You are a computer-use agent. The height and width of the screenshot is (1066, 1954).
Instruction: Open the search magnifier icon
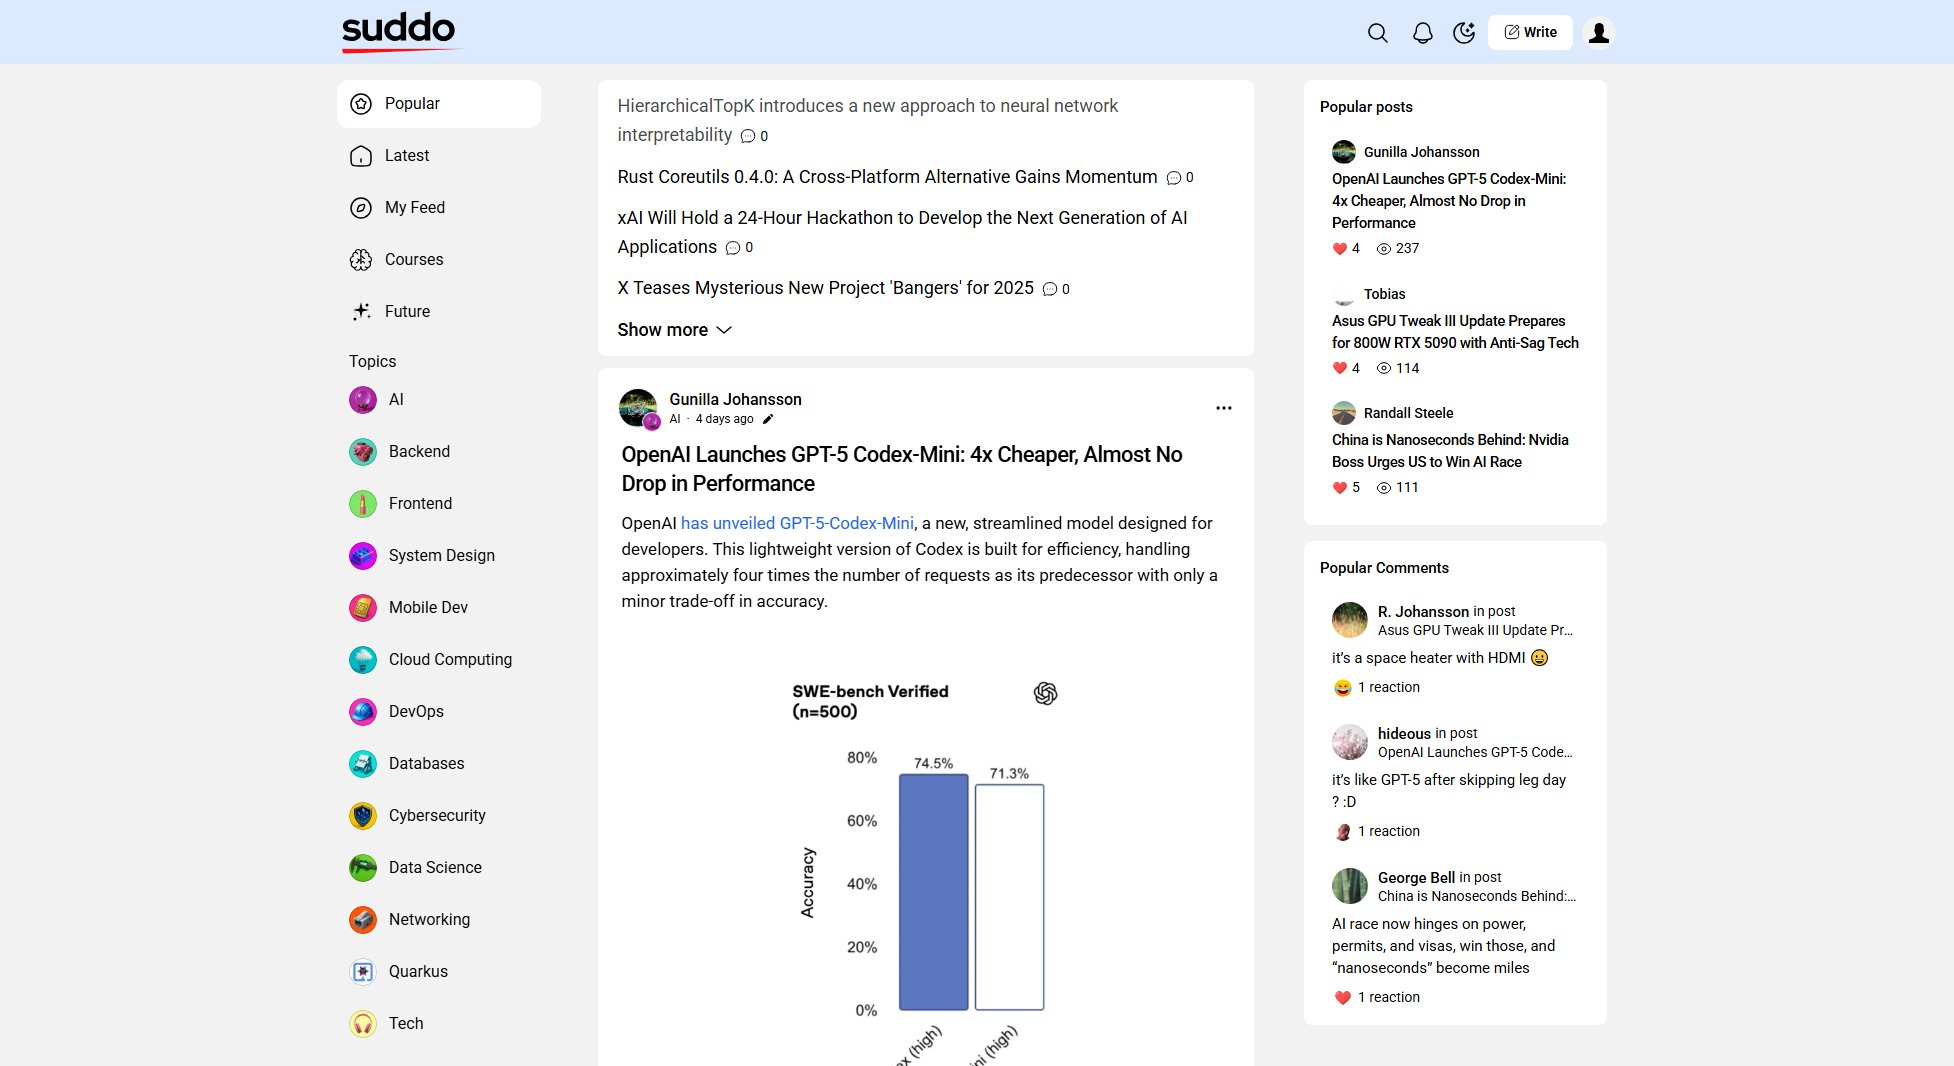[1377, 32]
